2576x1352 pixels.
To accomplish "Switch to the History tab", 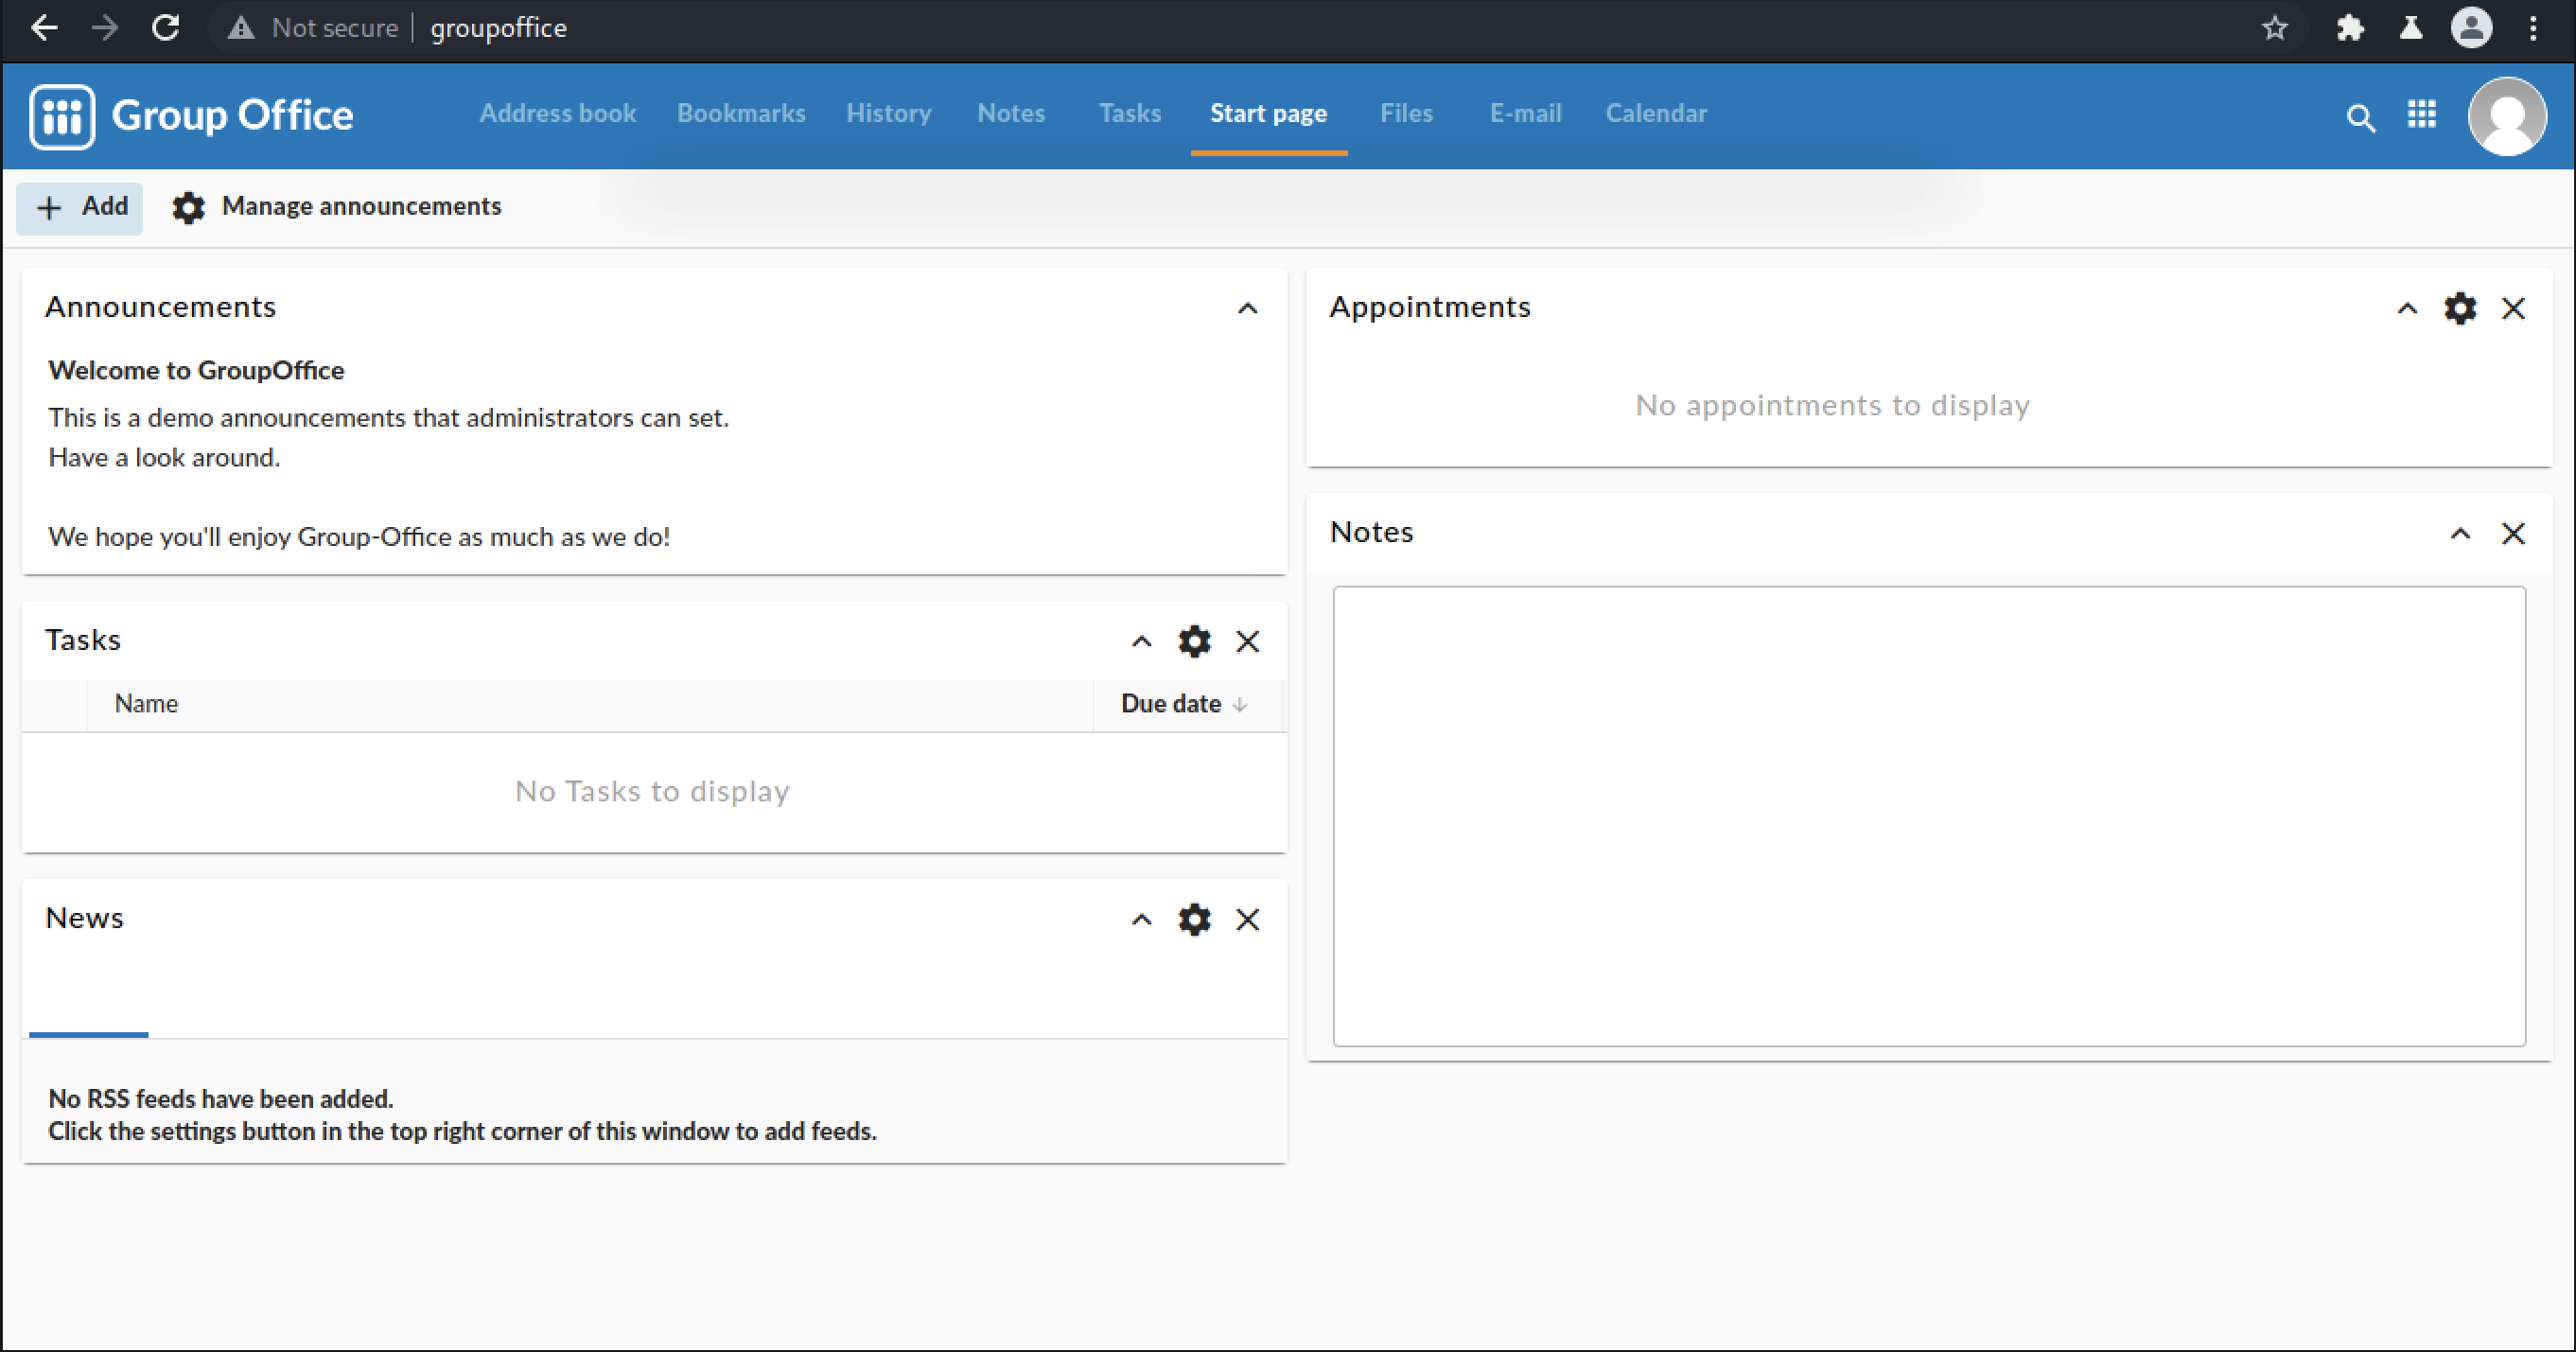I will point(888,113).
